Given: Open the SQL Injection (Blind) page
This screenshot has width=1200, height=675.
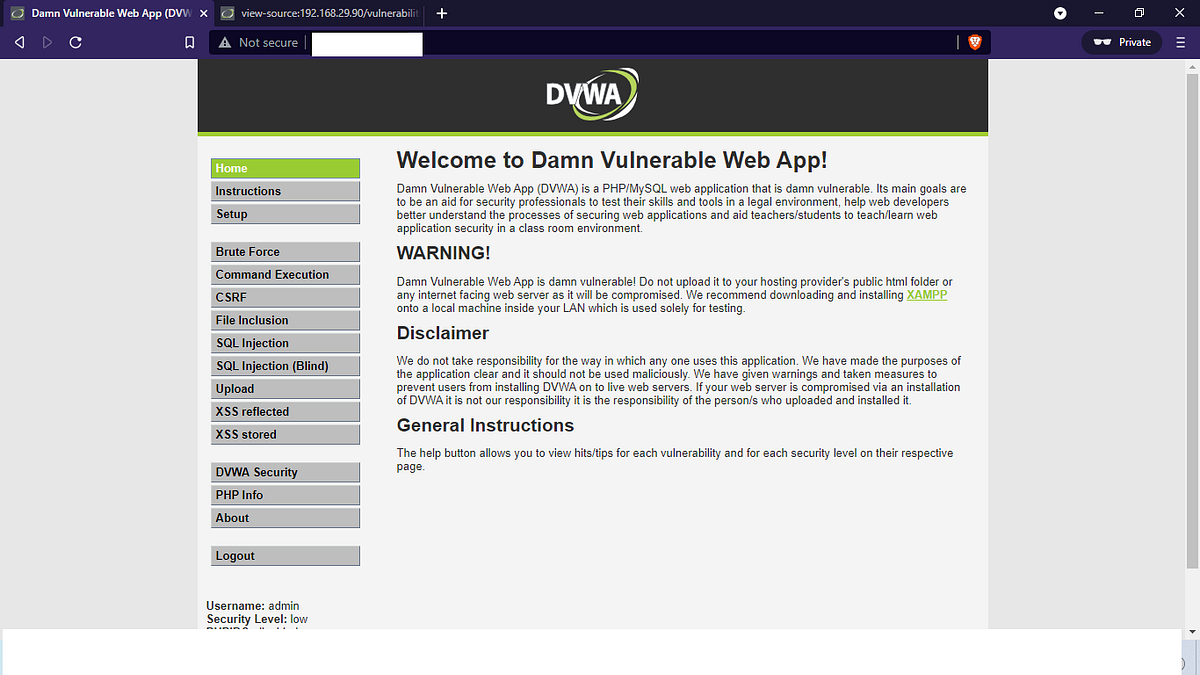Looking at the screenshot, I should (285, 366).
